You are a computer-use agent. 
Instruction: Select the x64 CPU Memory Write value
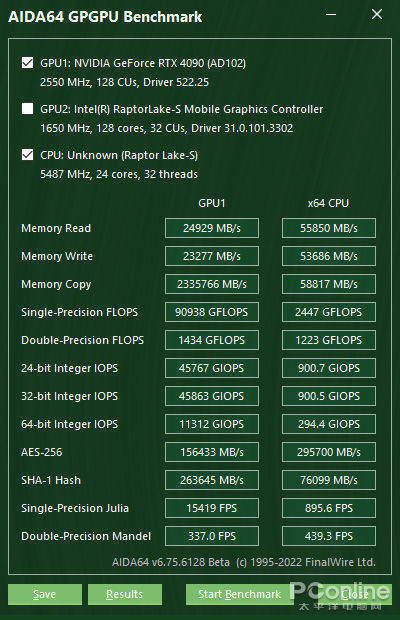pyautogui.click(x=329, y=256)
